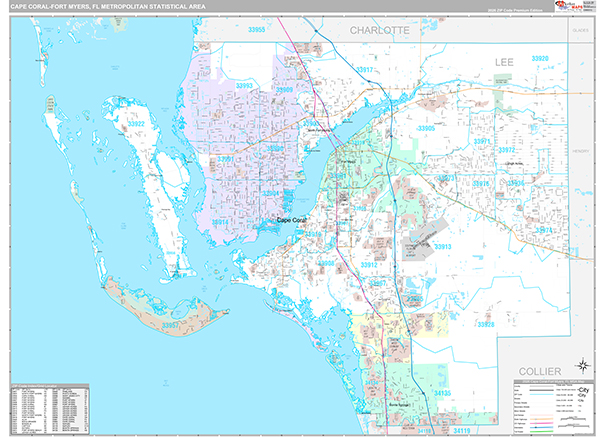Click the Cape Coral city label
600x437 pixels.
coord(293,221)
